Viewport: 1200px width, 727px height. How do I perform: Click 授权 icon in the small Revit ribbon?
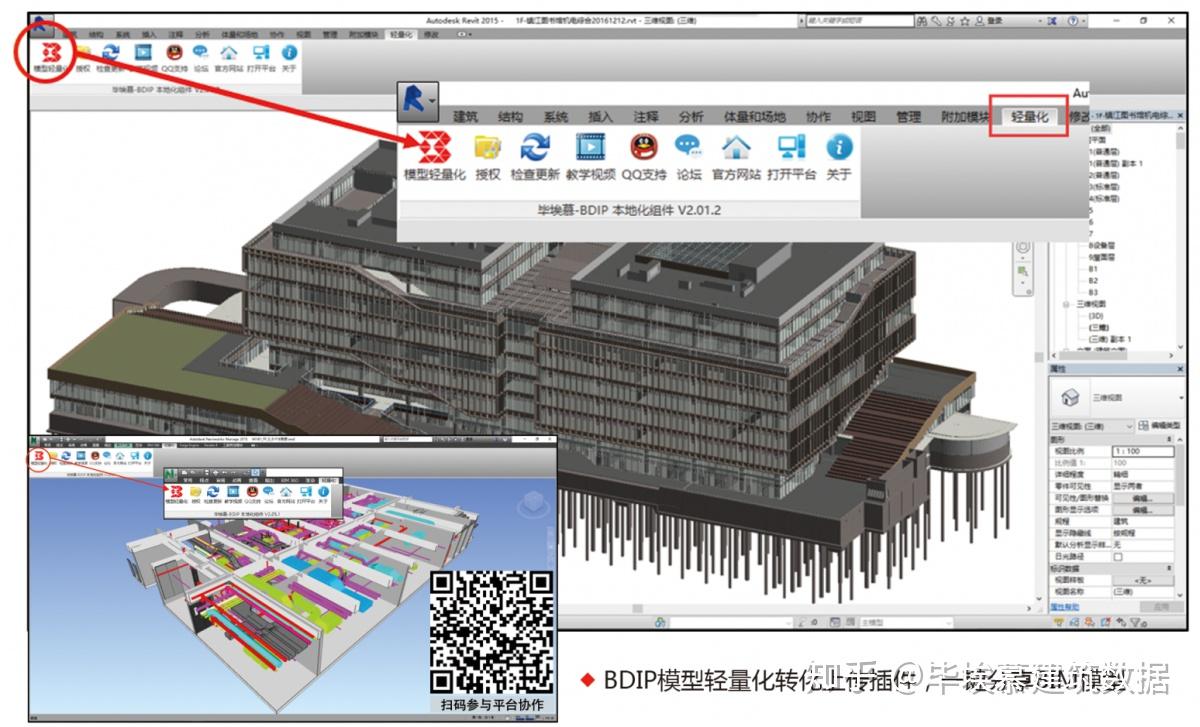click(x=82, y=53)
